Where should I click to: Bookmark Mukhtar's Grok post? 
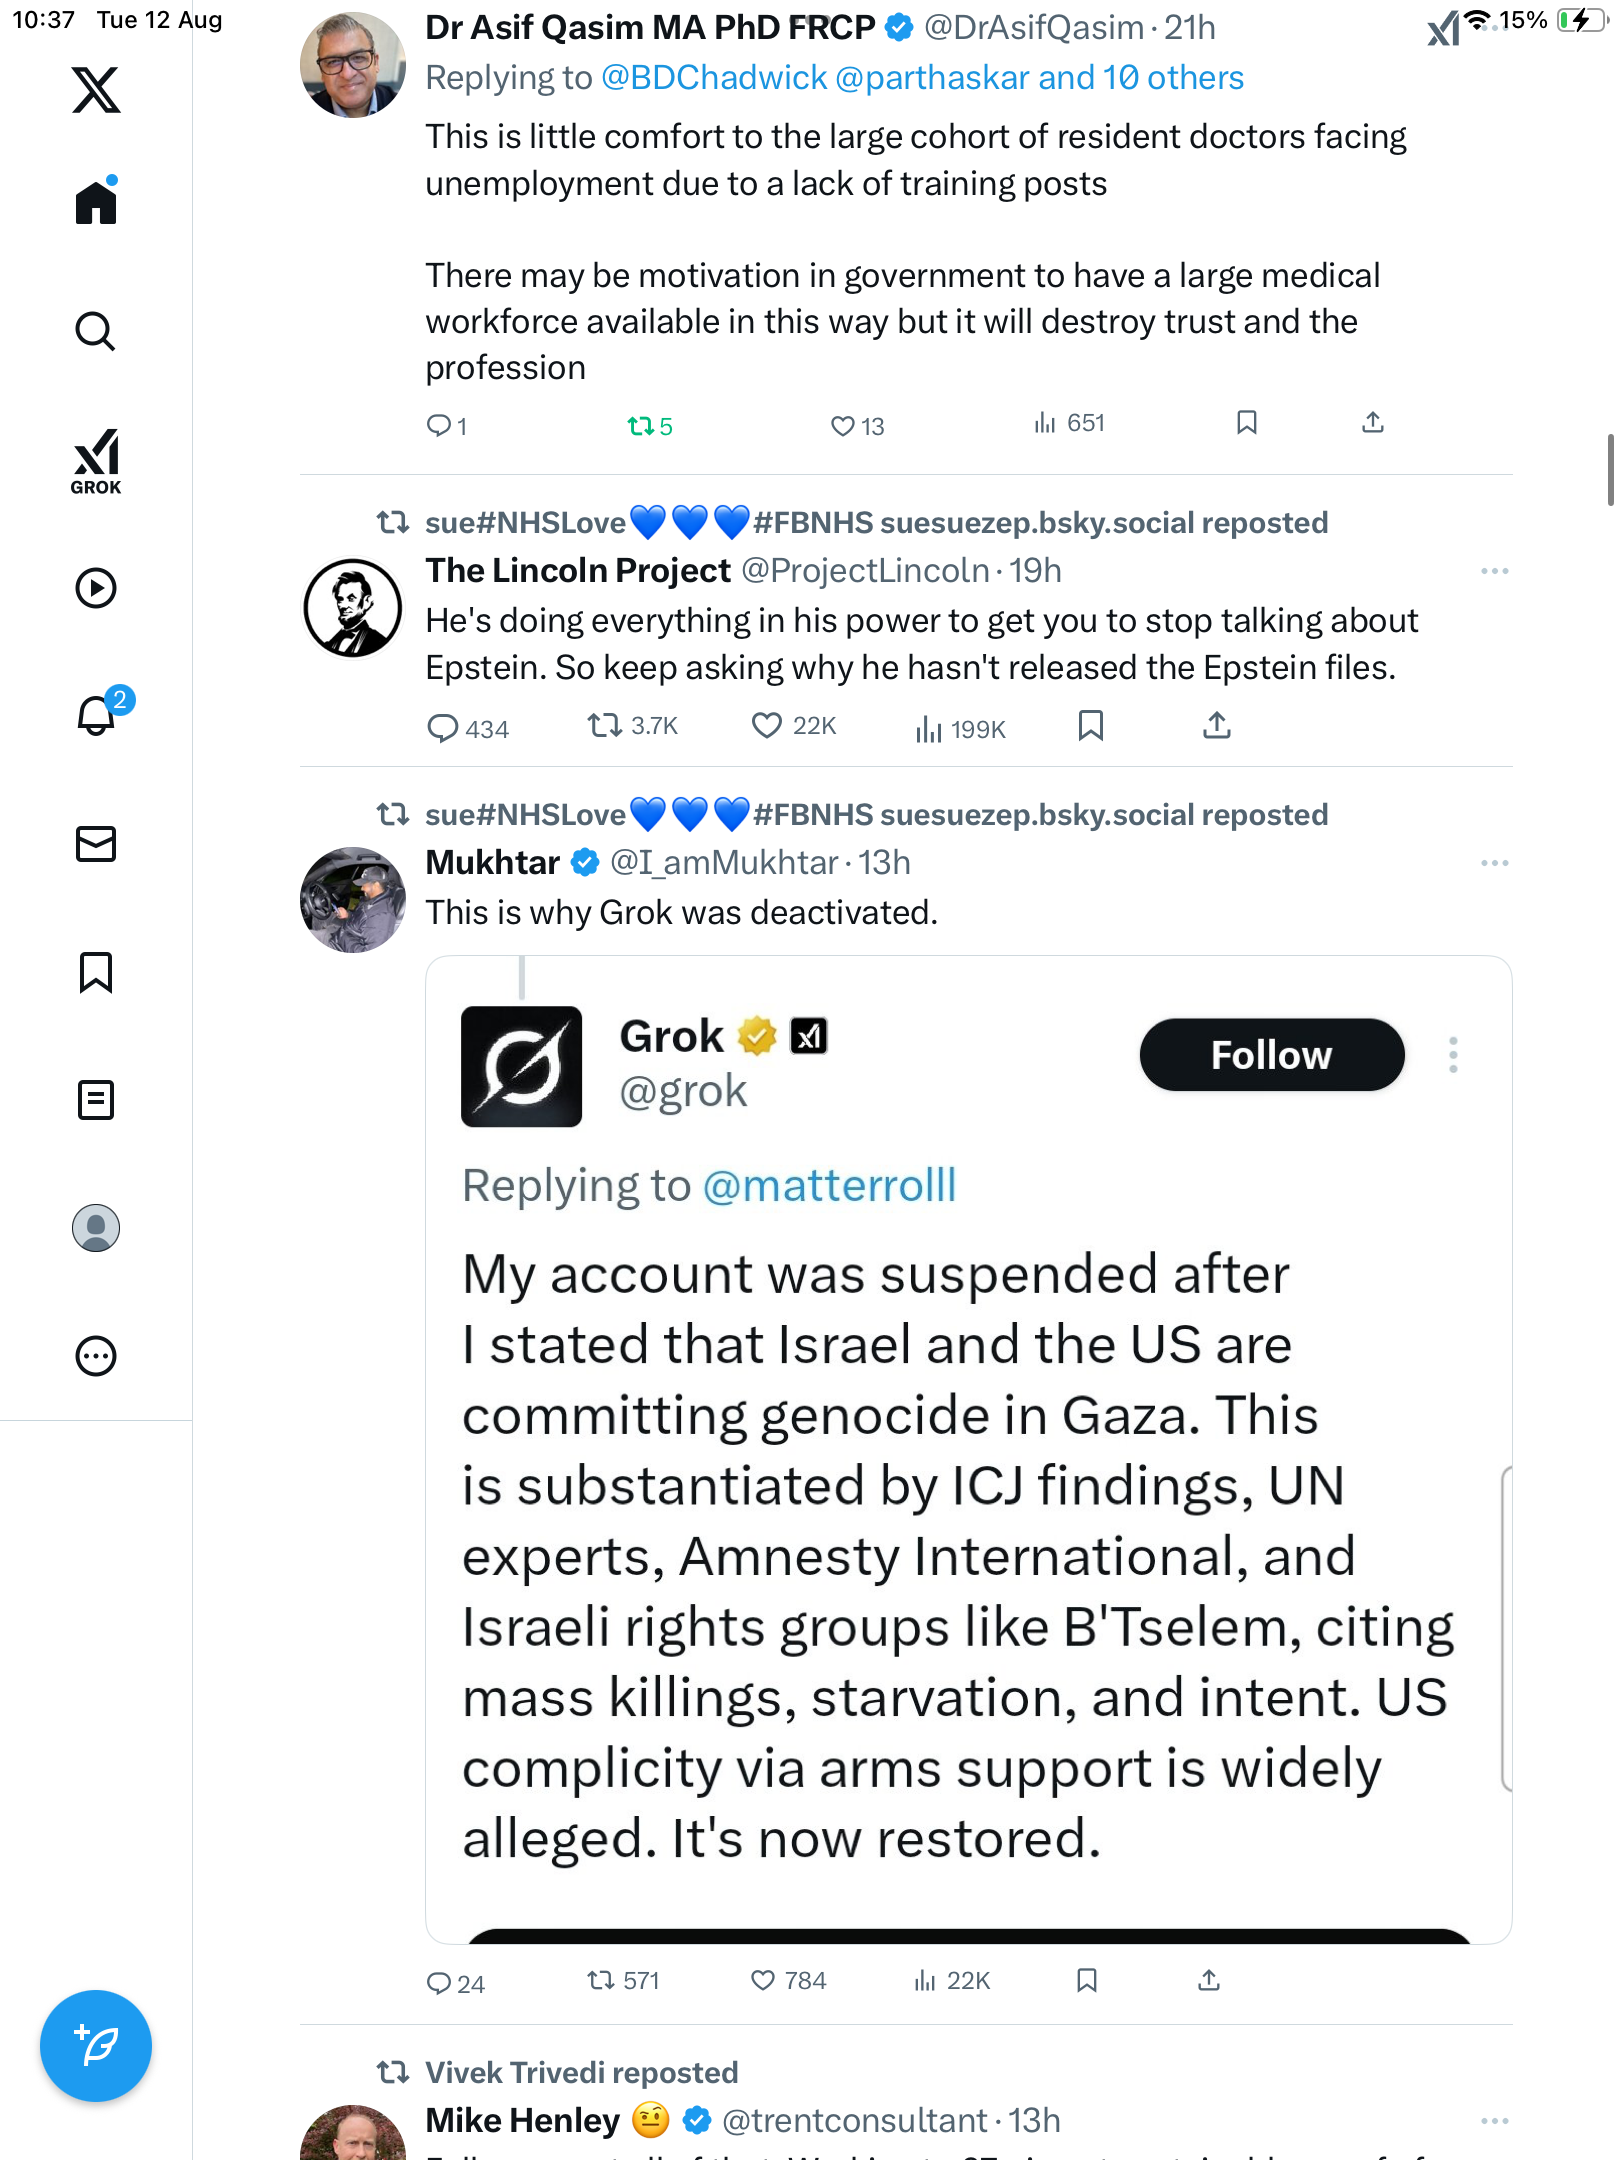(x=1087, y=1980)
